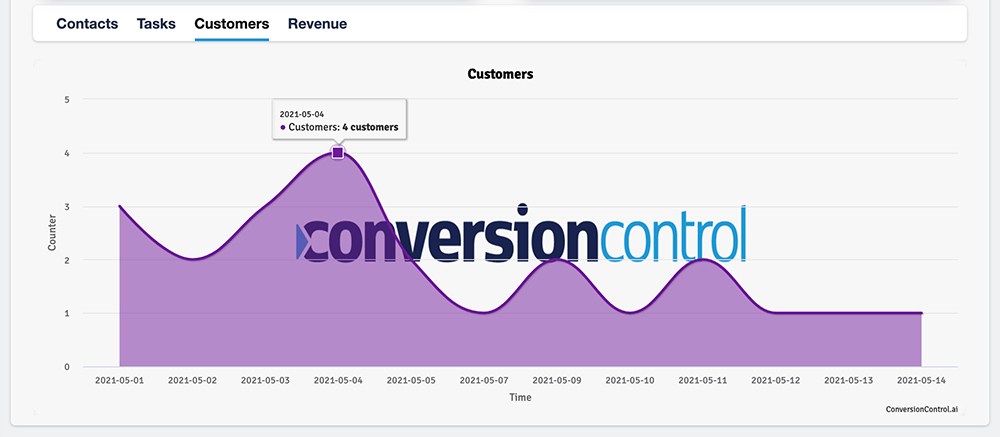Click the 2021-05-01 x-axis label
This screenshot has width=1000, height=437.
tap(120, 381)
